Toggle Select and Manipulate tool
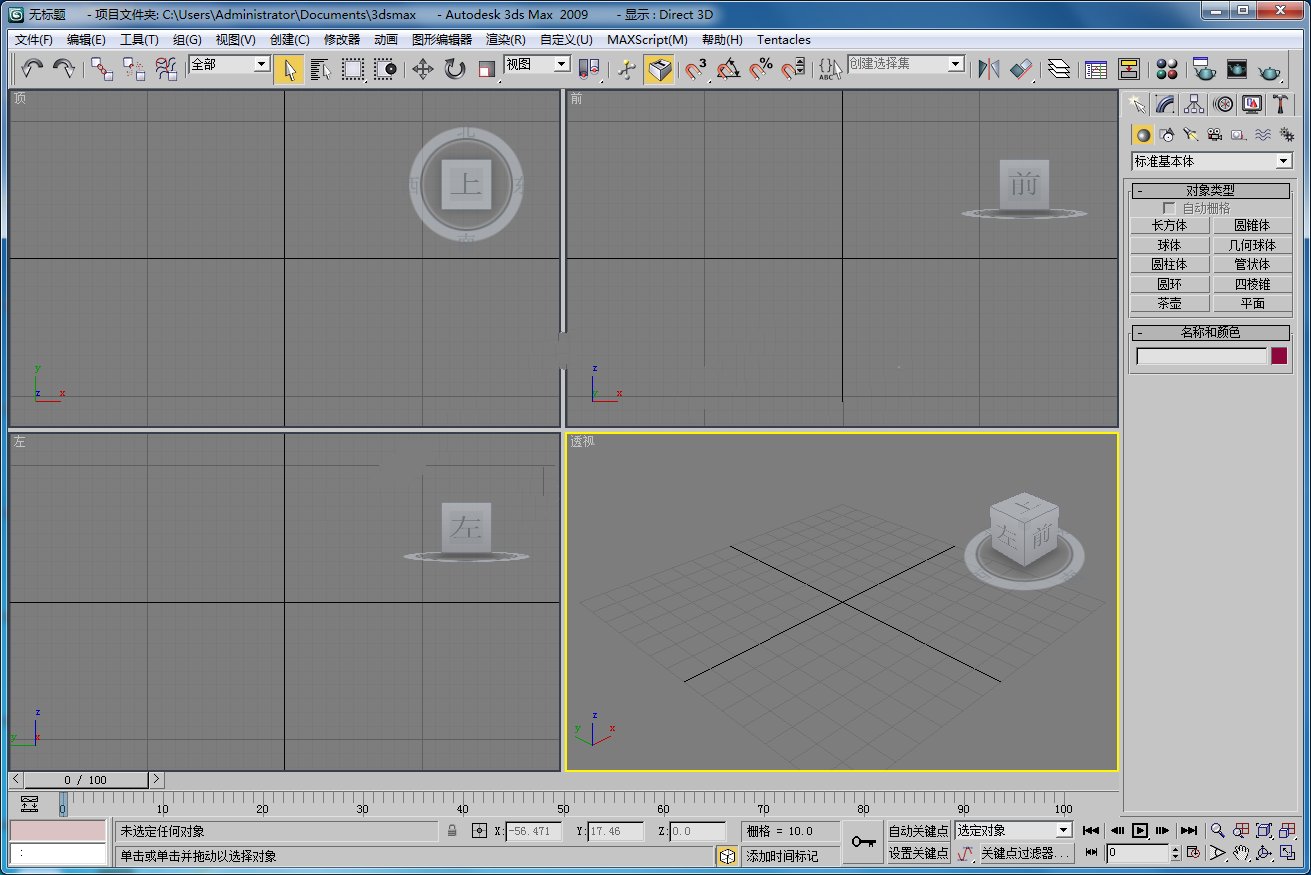Screen dimensions: 1311x875 tap(627, 69)
